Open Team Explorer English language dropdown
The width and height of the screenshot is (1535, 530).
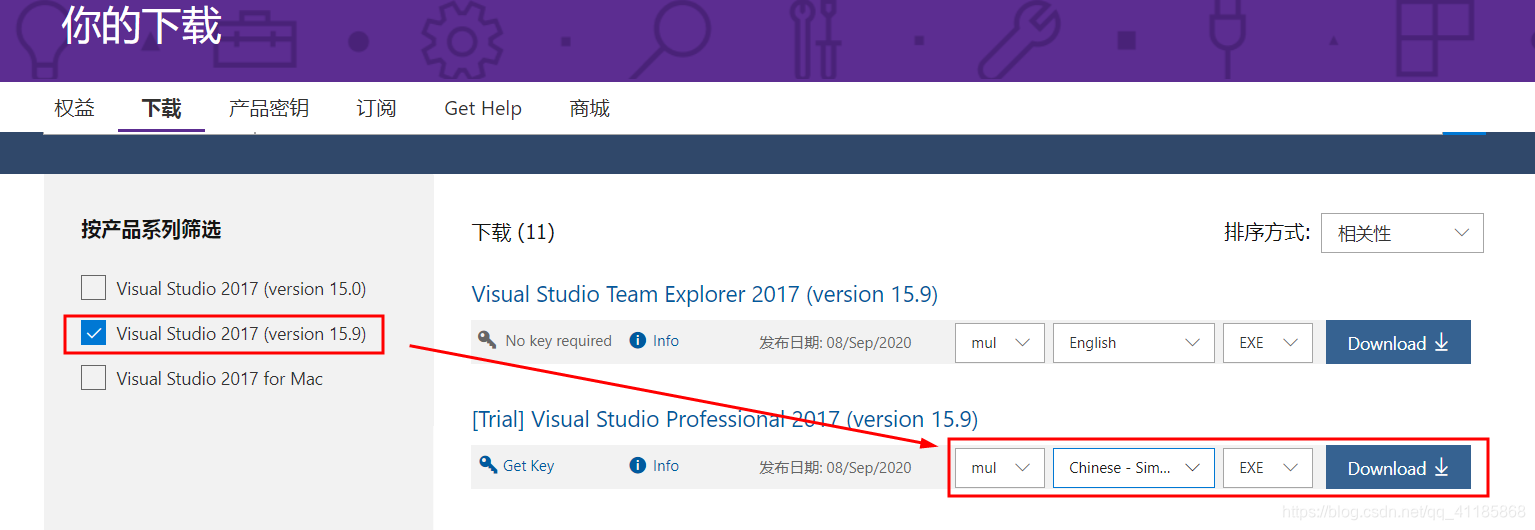pyautogui.click(x=1134, y=342)
